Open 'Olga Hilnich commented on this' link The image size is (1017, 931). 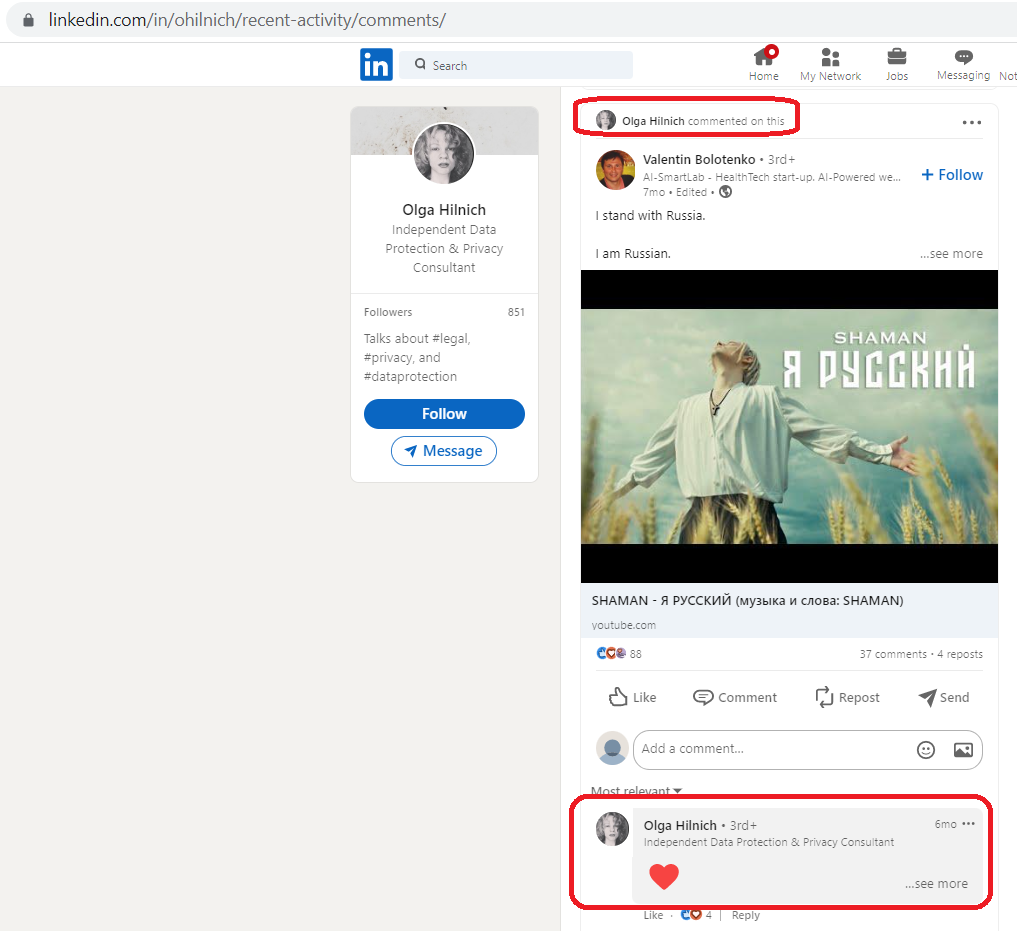point(703,121)
